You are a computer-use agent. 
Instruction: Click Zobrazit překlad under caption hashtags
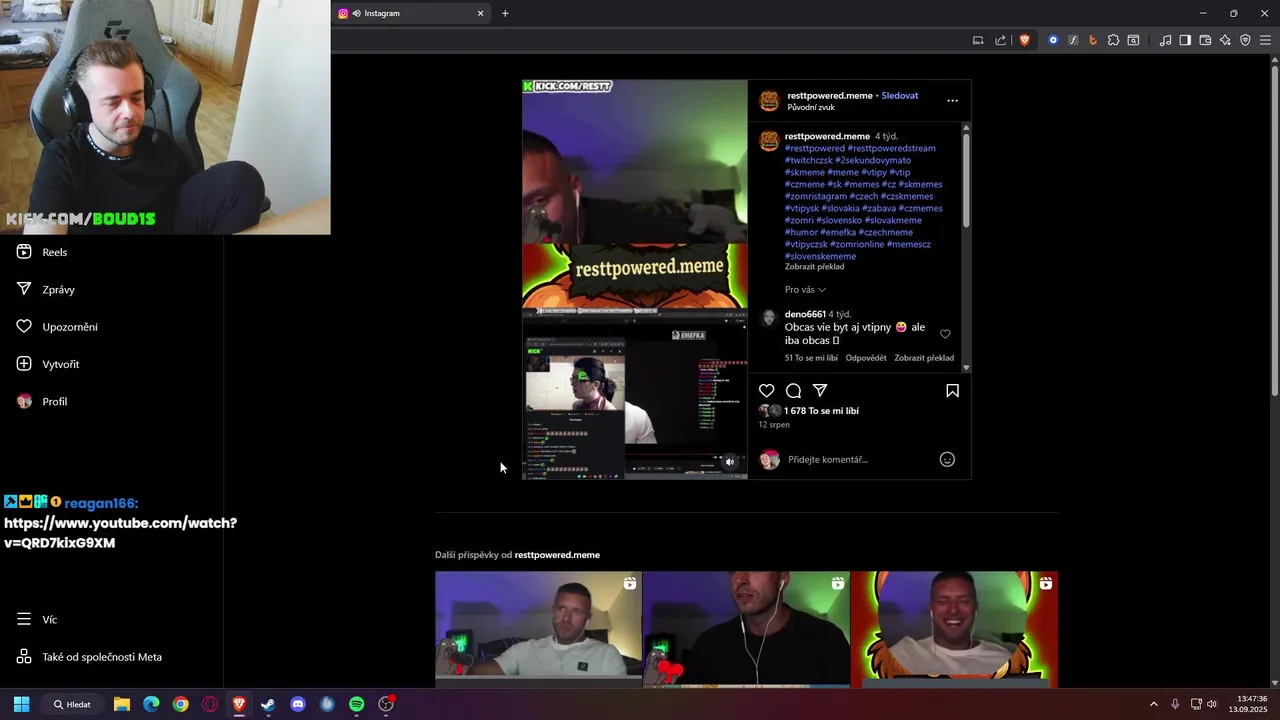(814, 267)
